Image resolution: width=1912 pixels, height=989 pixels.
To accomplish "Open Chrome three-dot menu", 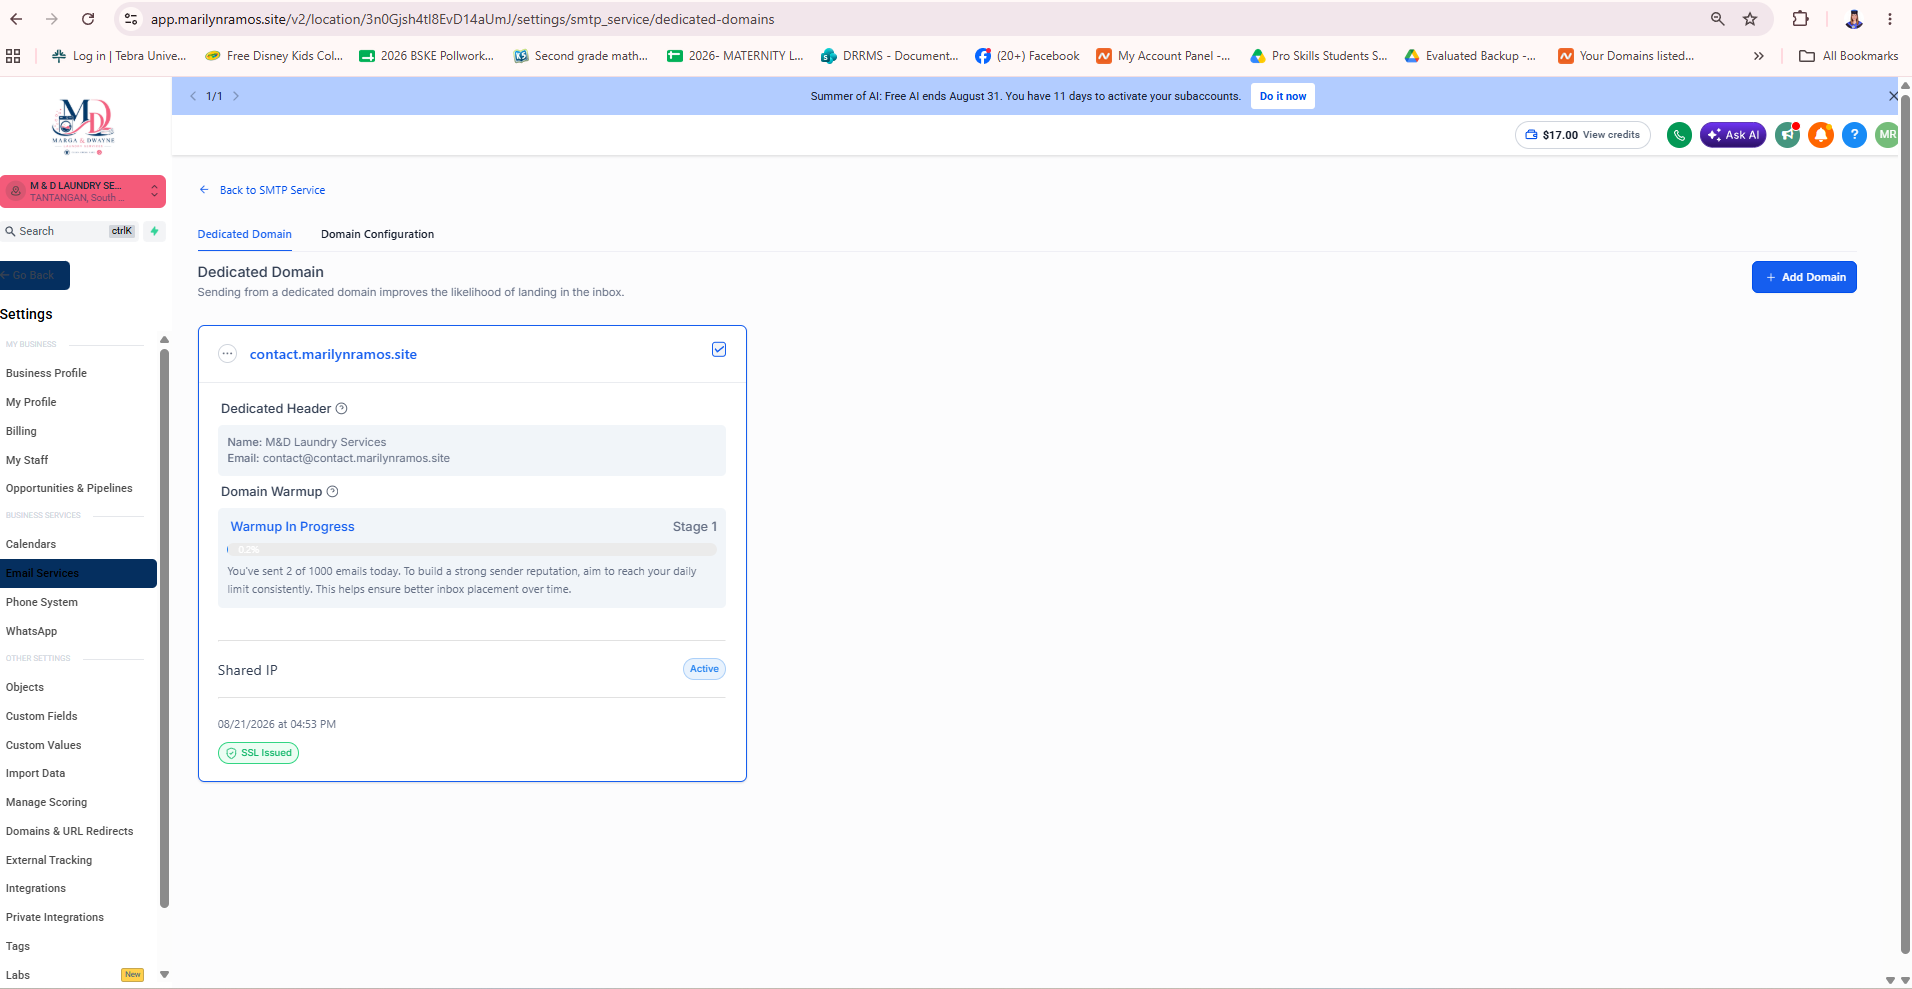I will 1890,19.
